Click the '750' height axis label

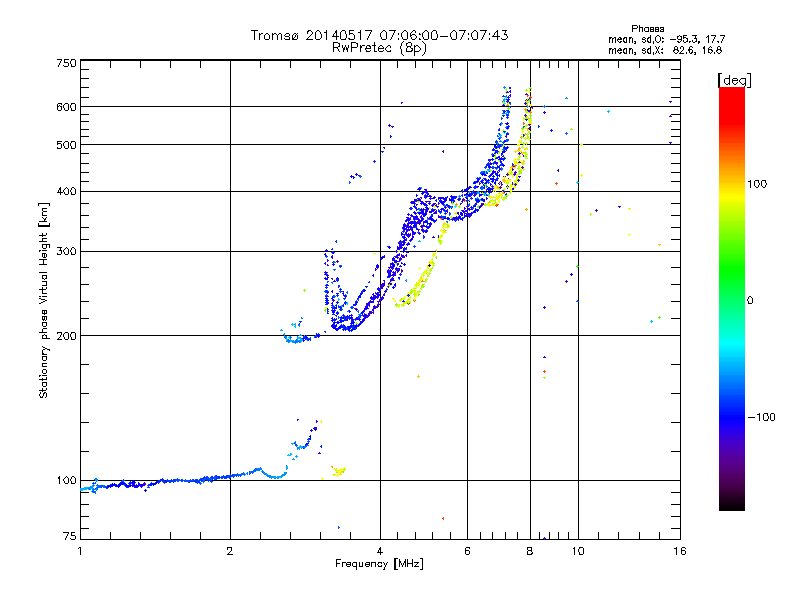tap(66, 63)
